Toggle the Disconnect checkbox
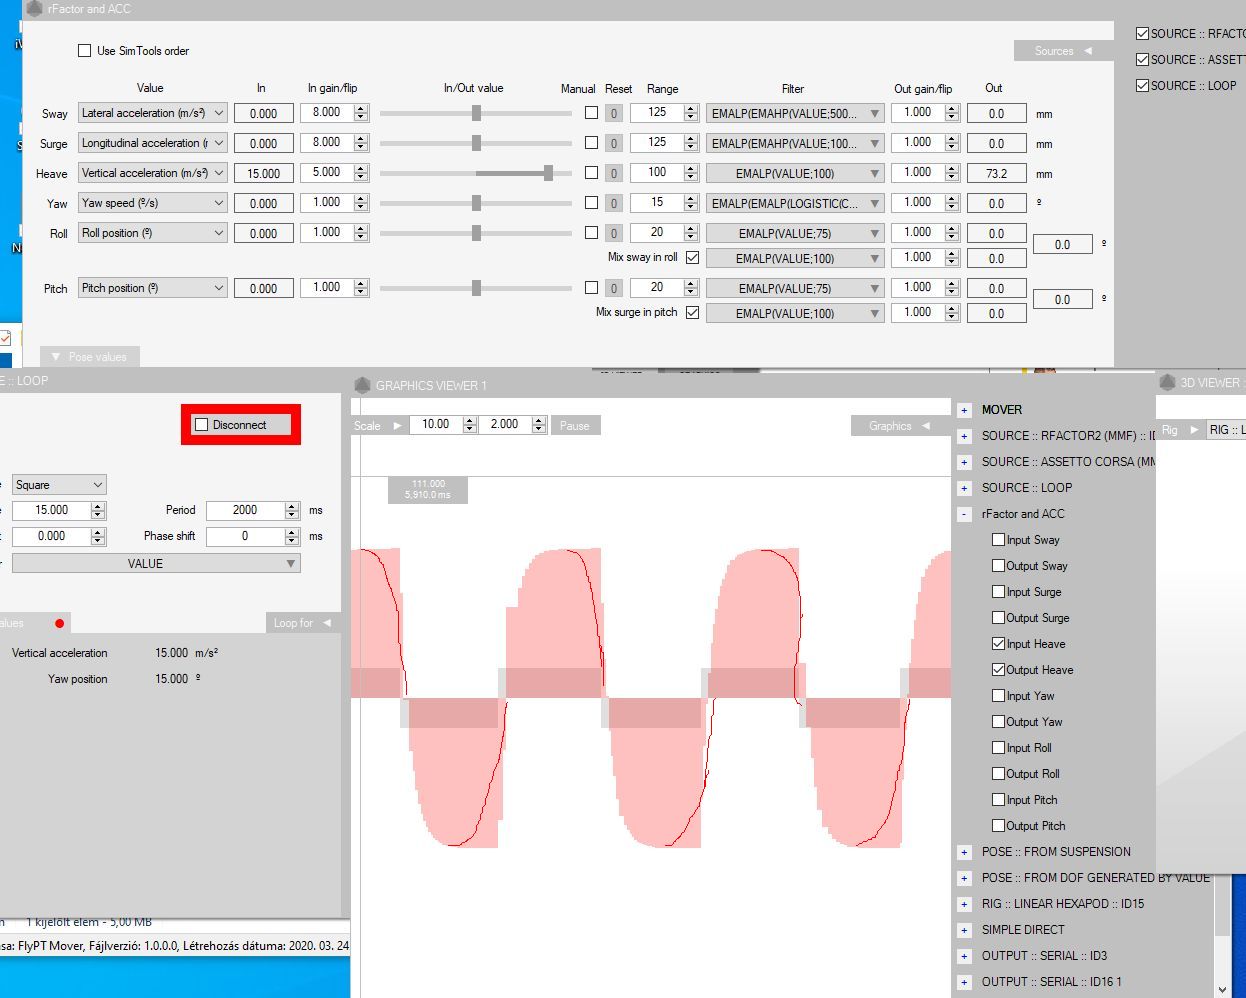This screenshot has height=998, width=1246. click(202, 425)
